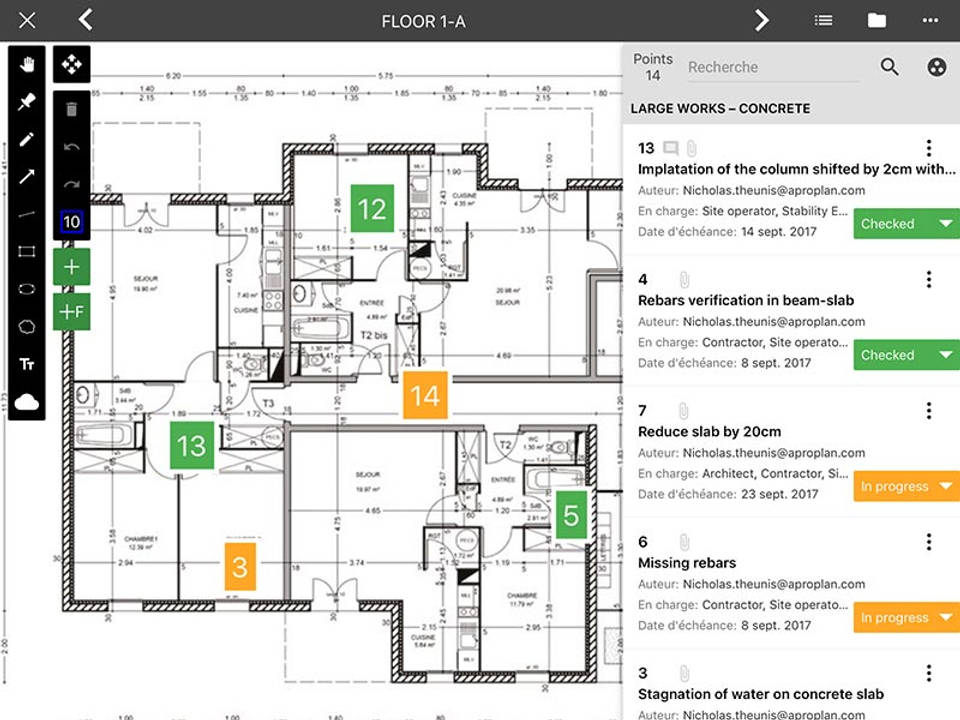Select the pin marker tool
Screen dimensions: 960x720
(x=27, y=102)
